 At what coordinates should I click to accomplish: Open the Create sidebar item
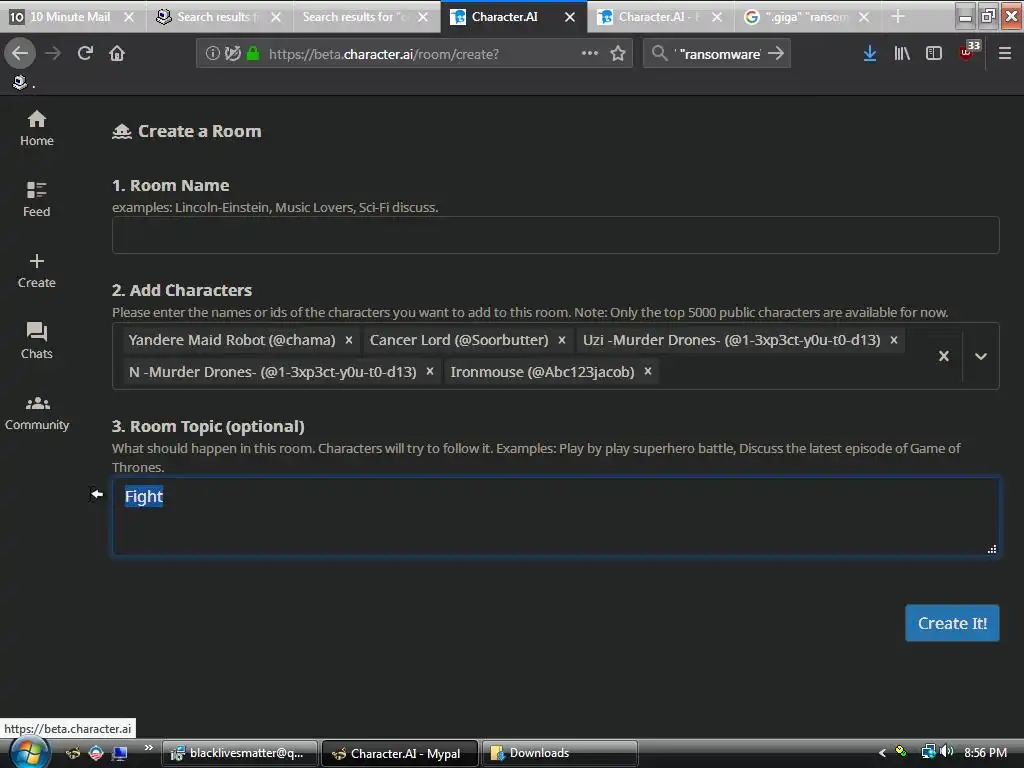(37, 270)
